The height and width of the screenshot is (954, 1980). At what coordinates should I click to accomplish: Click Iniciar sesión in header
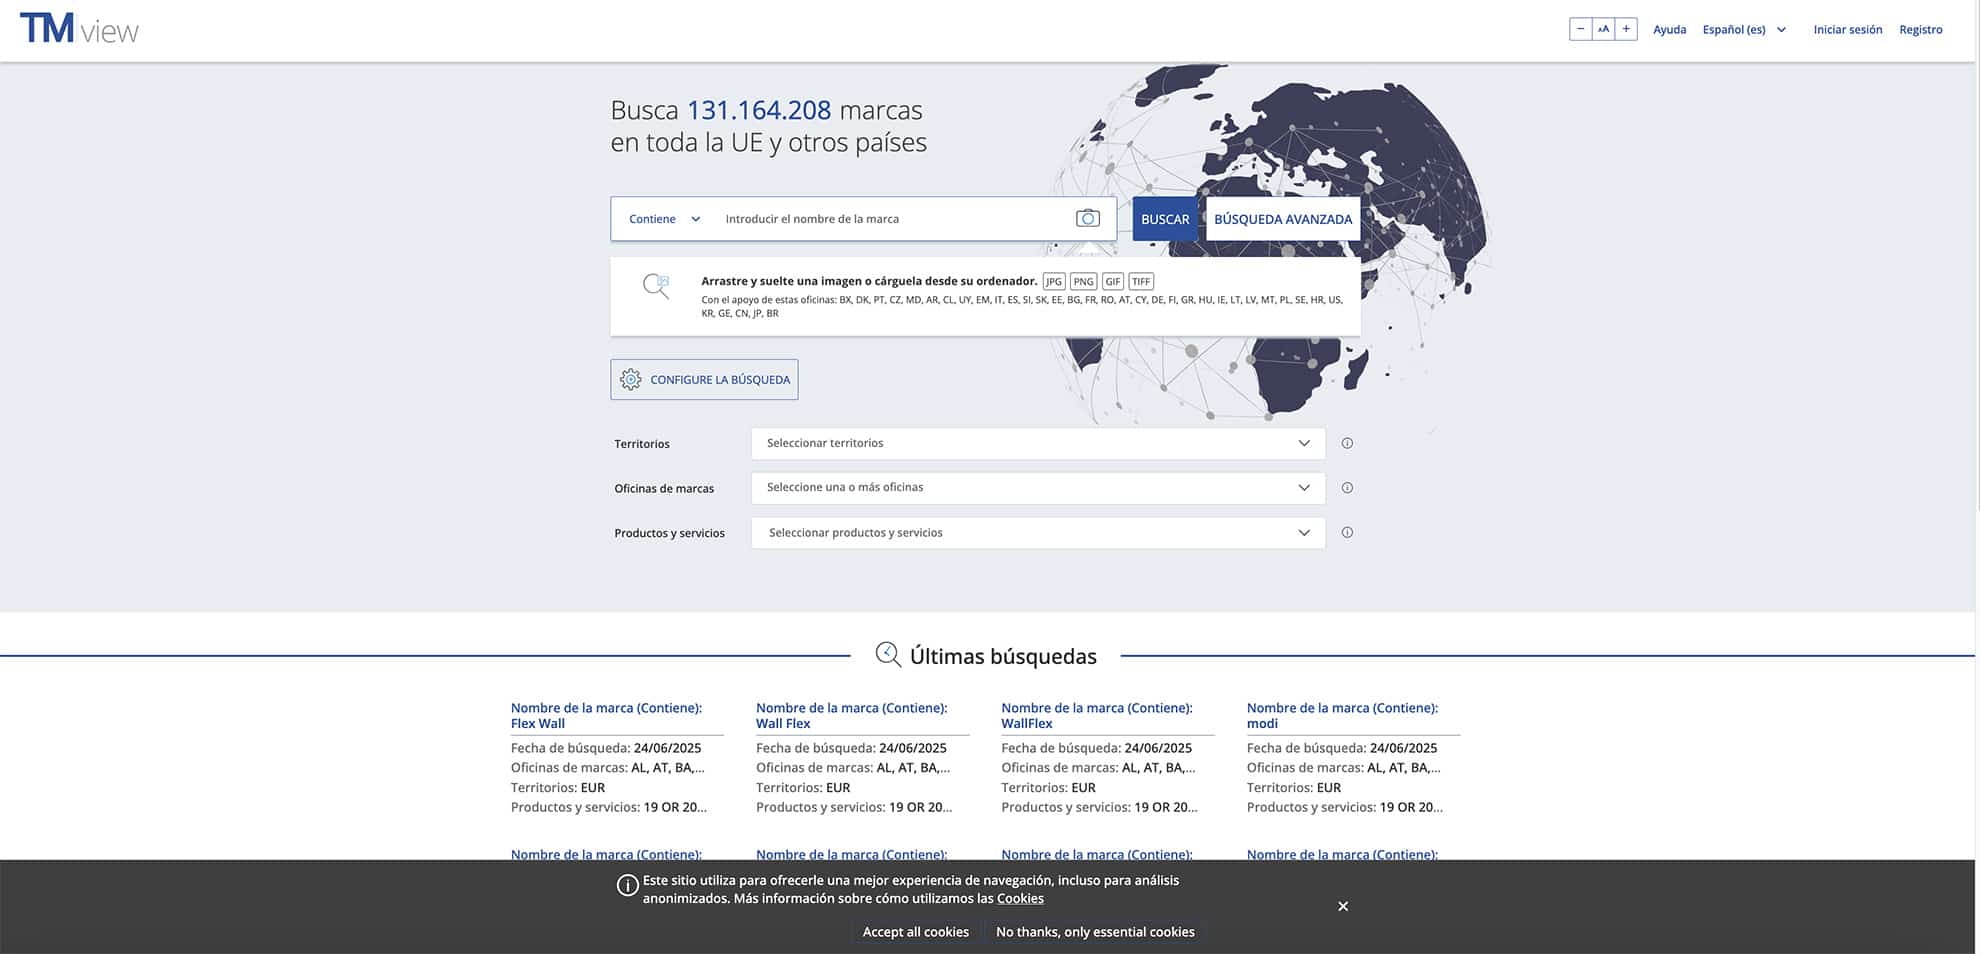1847,30
